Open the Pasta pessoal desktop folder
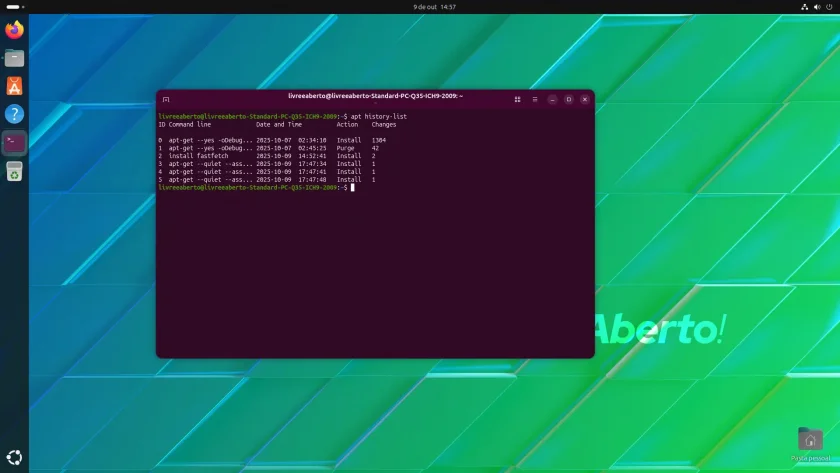 point(810,445)
